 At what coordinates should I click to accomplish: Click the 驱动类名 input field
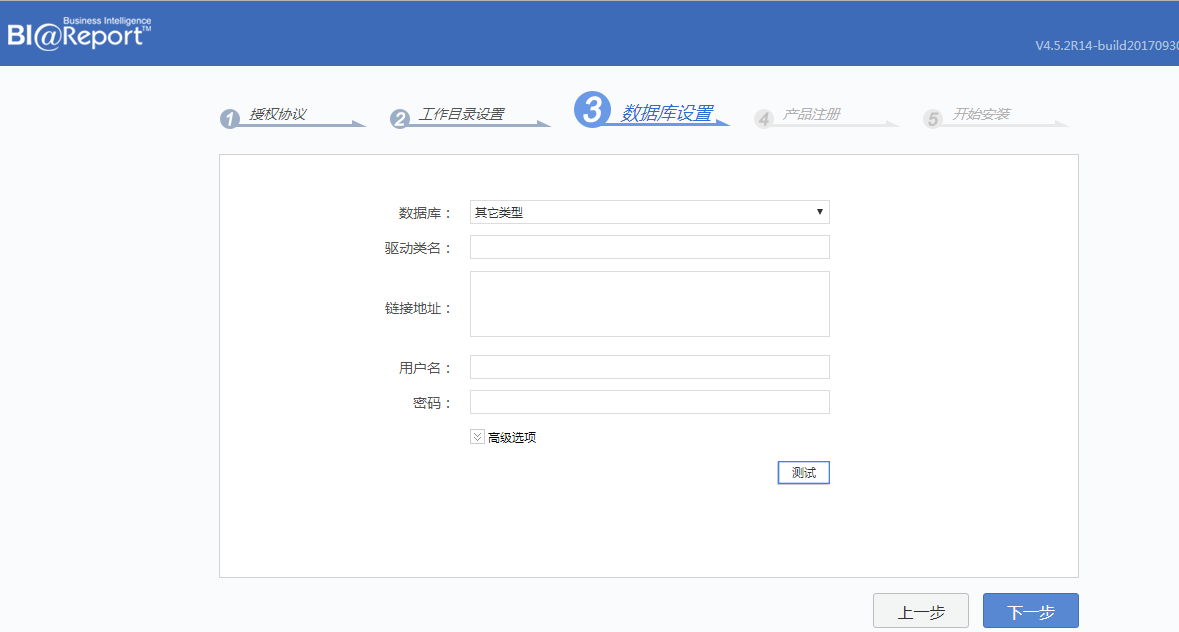650,247
